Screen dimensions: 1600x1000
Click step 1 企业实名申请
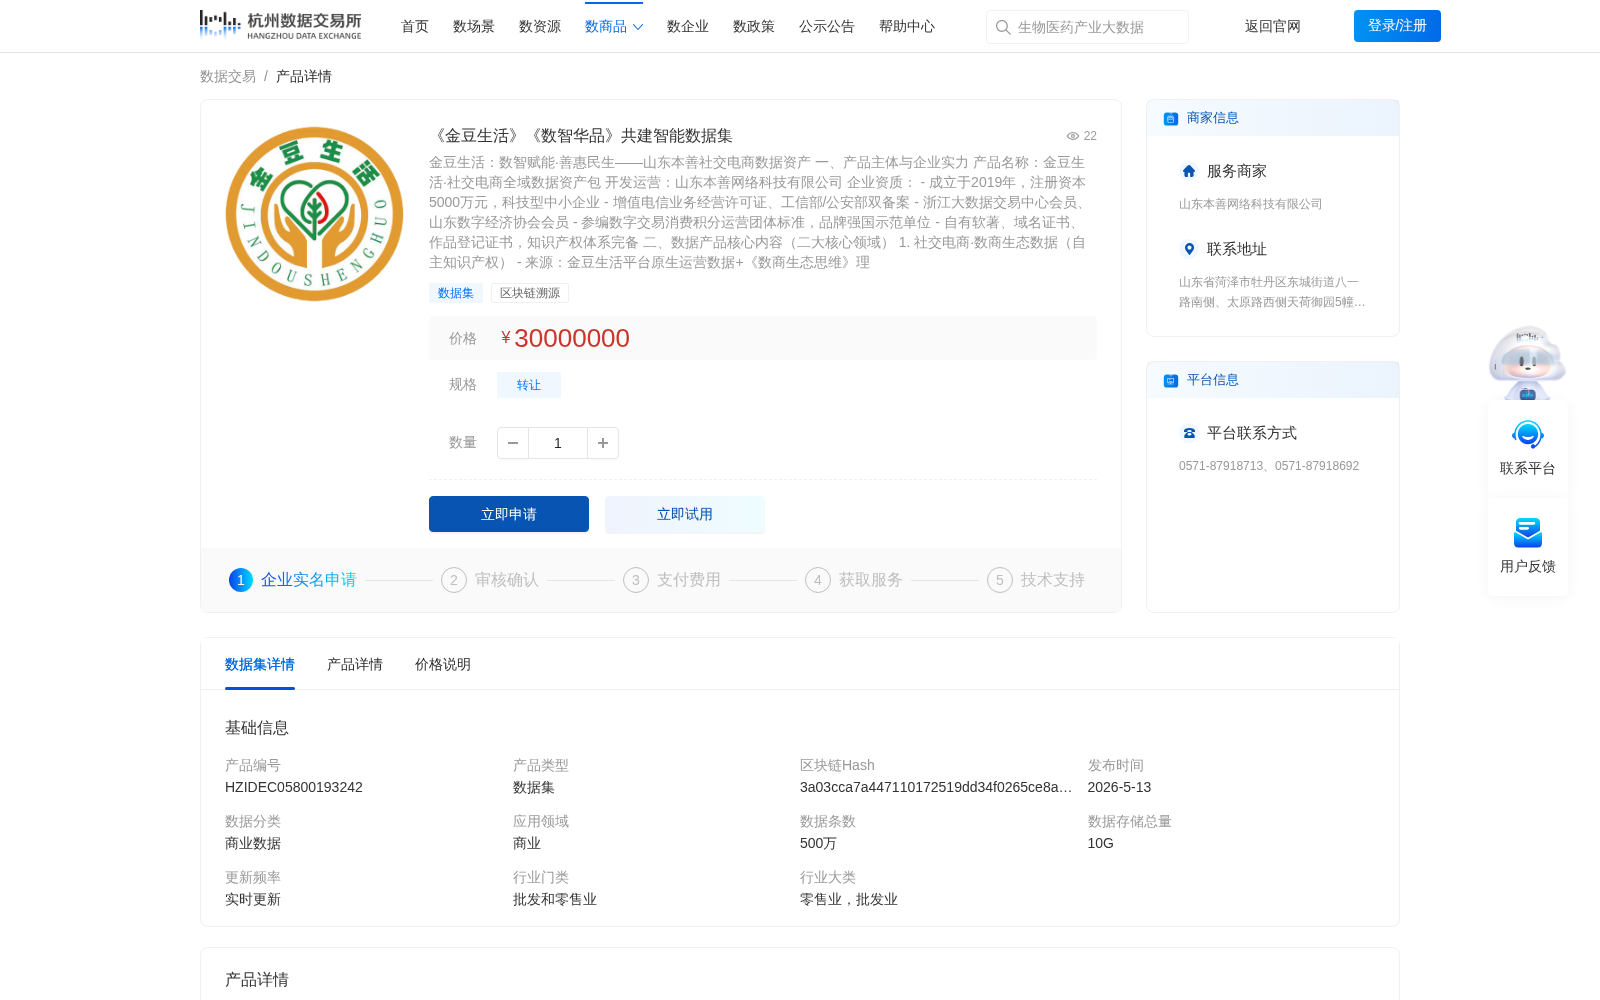[x=293, y=580]
